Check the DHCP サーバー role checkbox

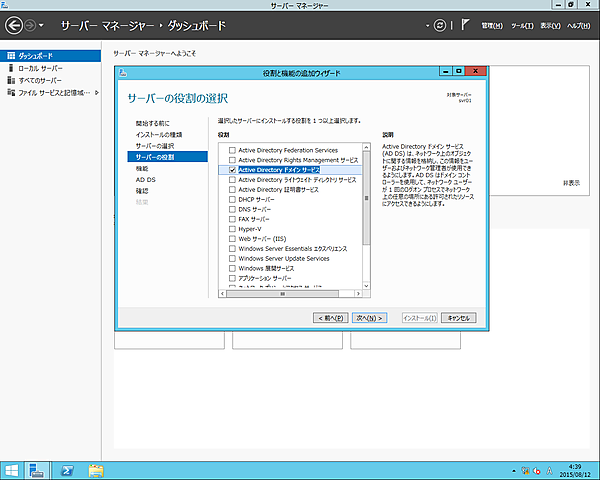[x=233, y=199]
